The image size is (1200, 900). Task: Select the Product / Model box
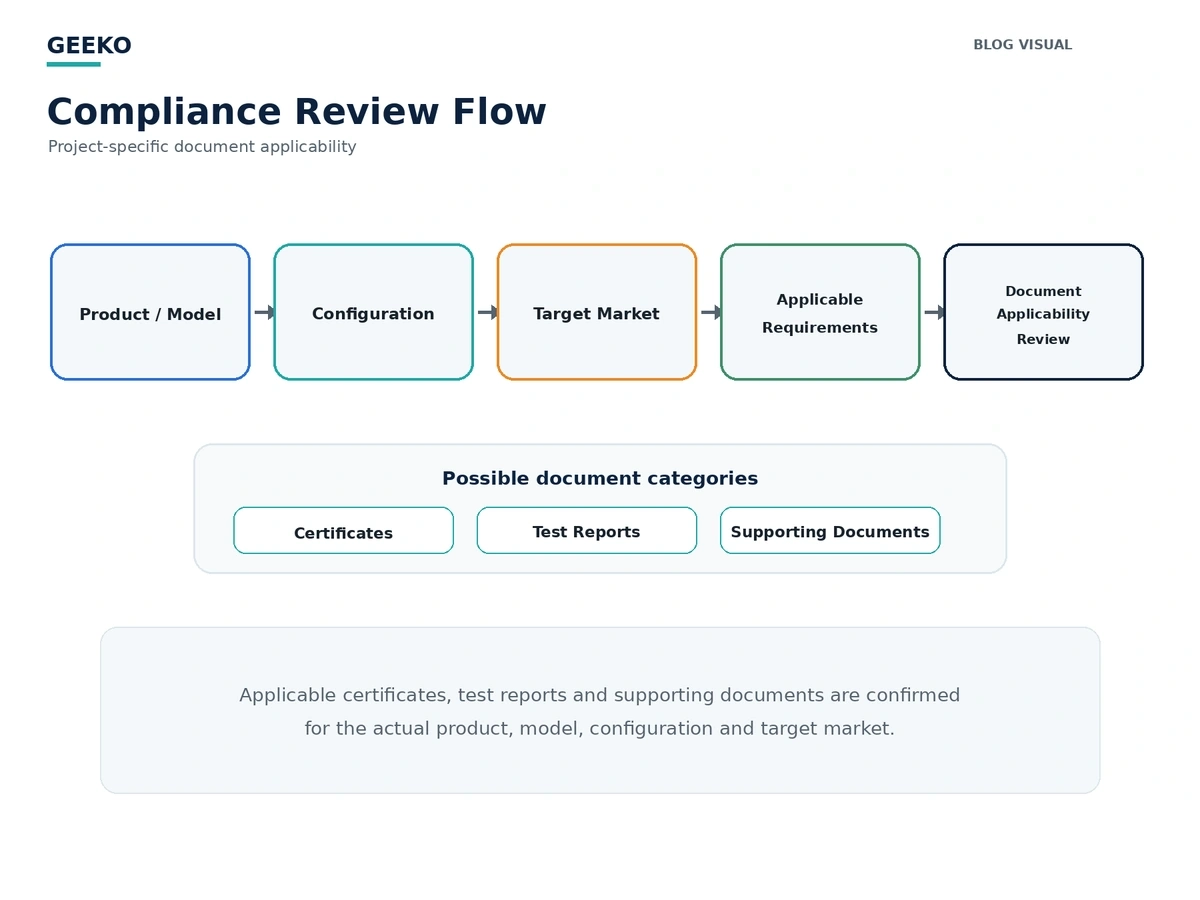[150, 312]
